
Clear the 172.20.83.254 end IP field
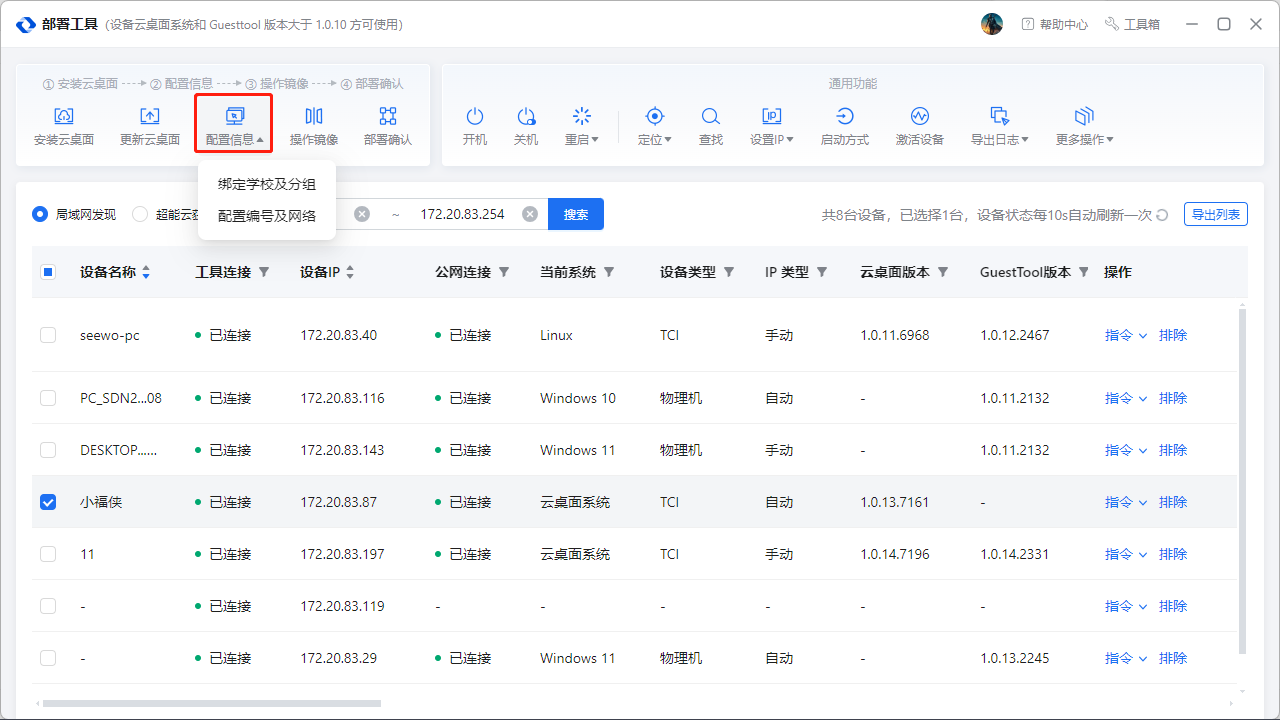[530, 214]
